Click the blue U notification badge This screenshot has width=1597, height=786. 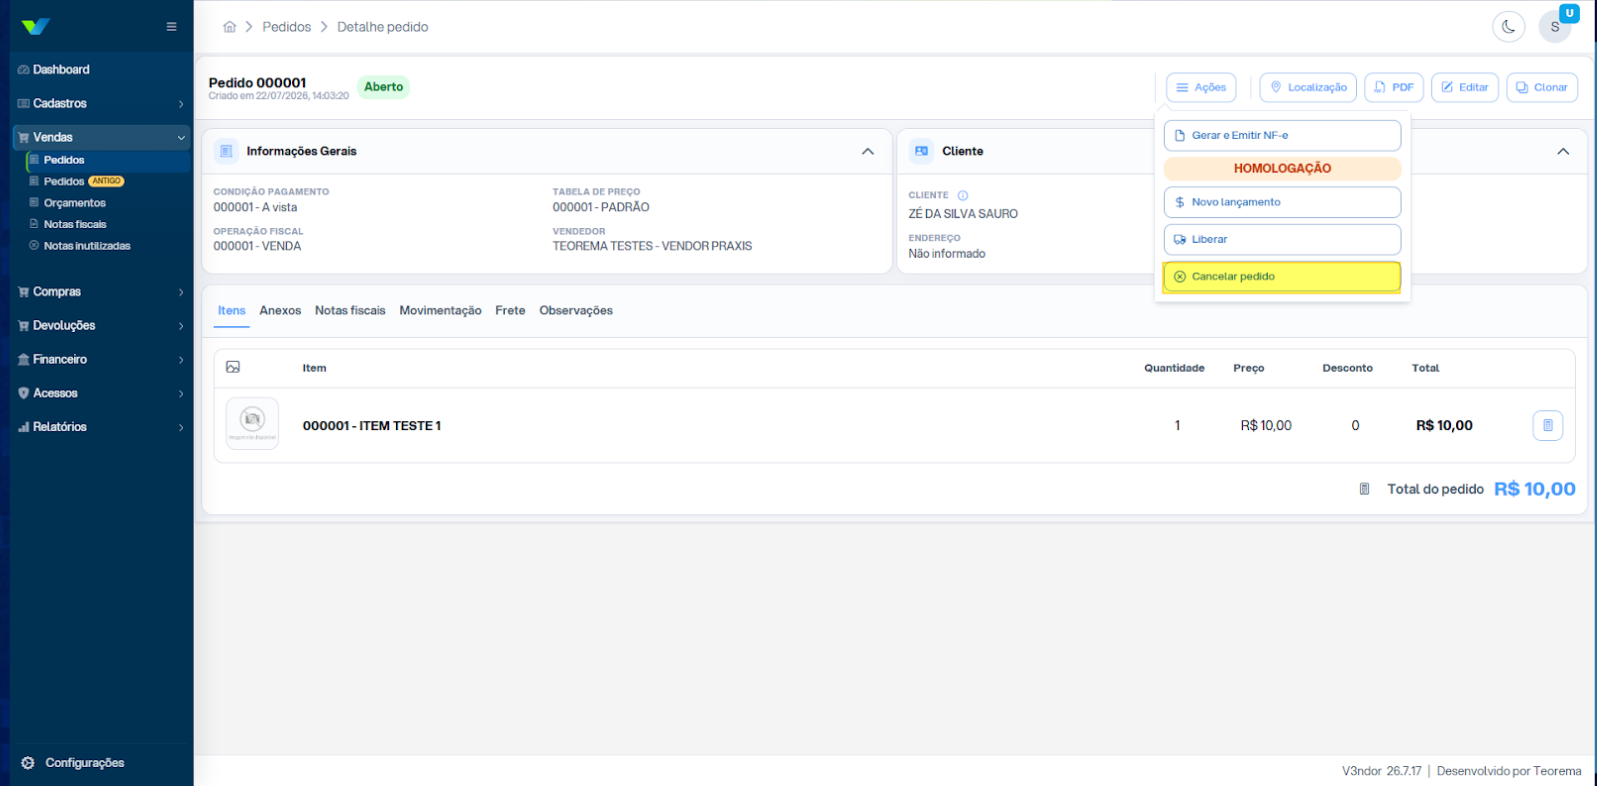(1569, 13)
